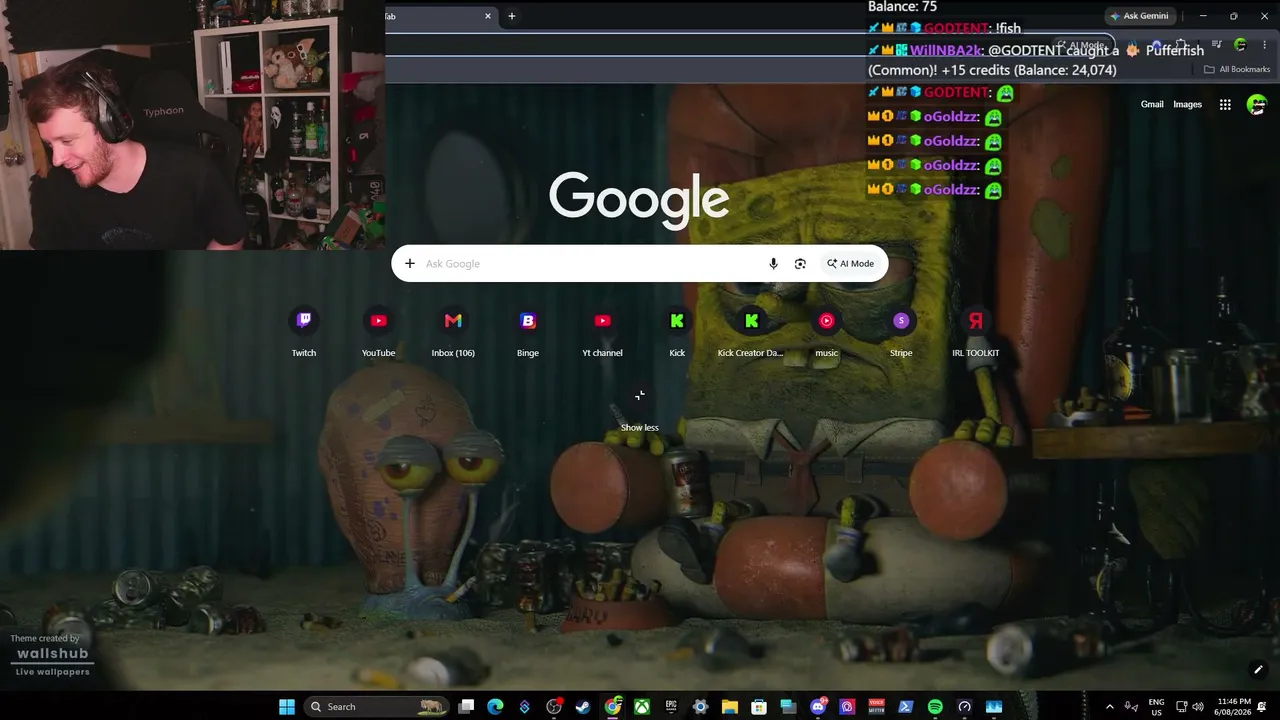Open the IRL TOOLKIT shortcut
This screenshot has height=720, width=1280.
tap(975, 332)
